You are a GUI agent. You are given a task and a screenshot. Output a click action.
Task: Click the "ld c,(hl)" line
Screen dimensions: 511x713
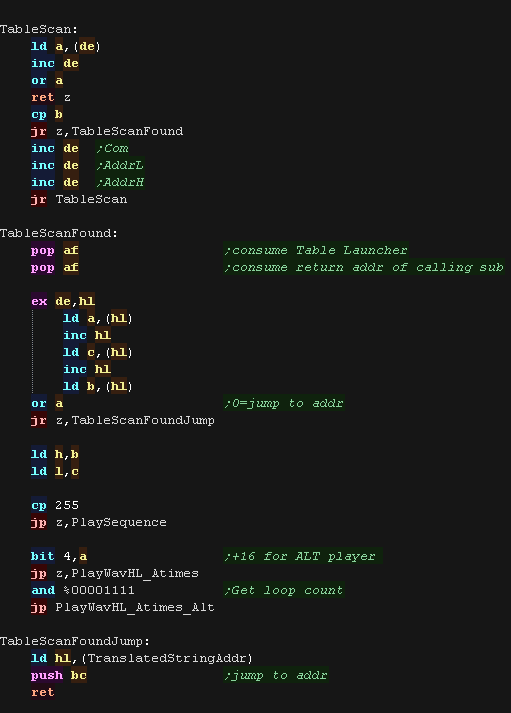[98, 352]
